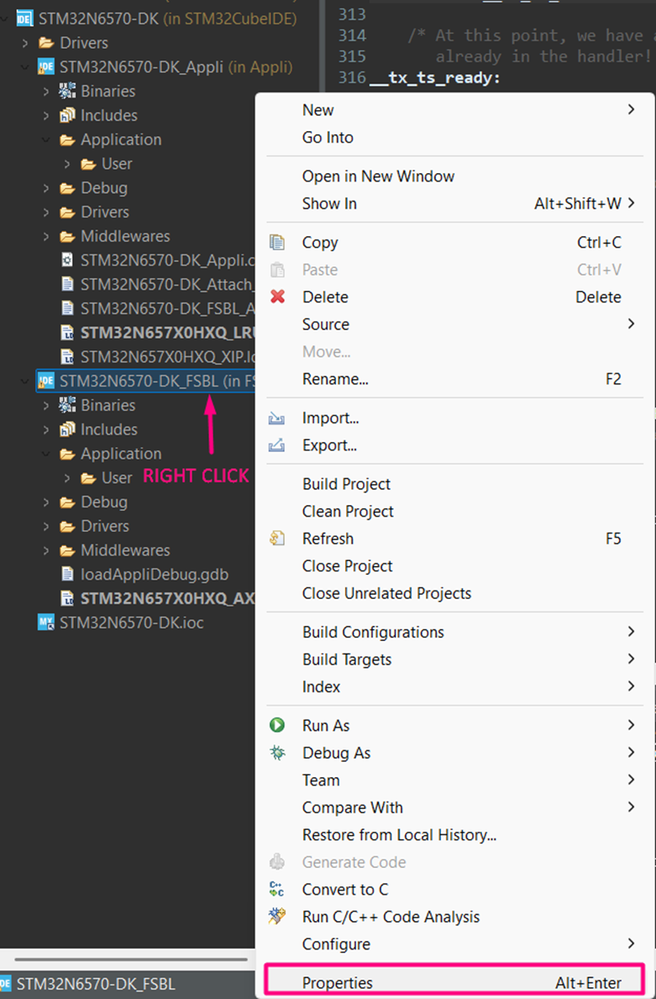Viewport: 656px width, 999px height.
Task: Collapse the STM32N6570-DK_Appli project tree
Action: [24, 67]
